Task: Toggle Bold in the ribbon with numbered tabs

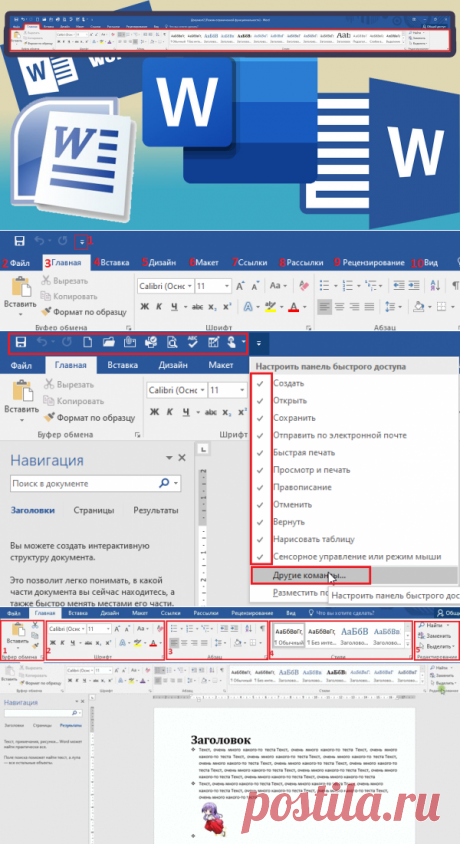Action: coord(144,307)
